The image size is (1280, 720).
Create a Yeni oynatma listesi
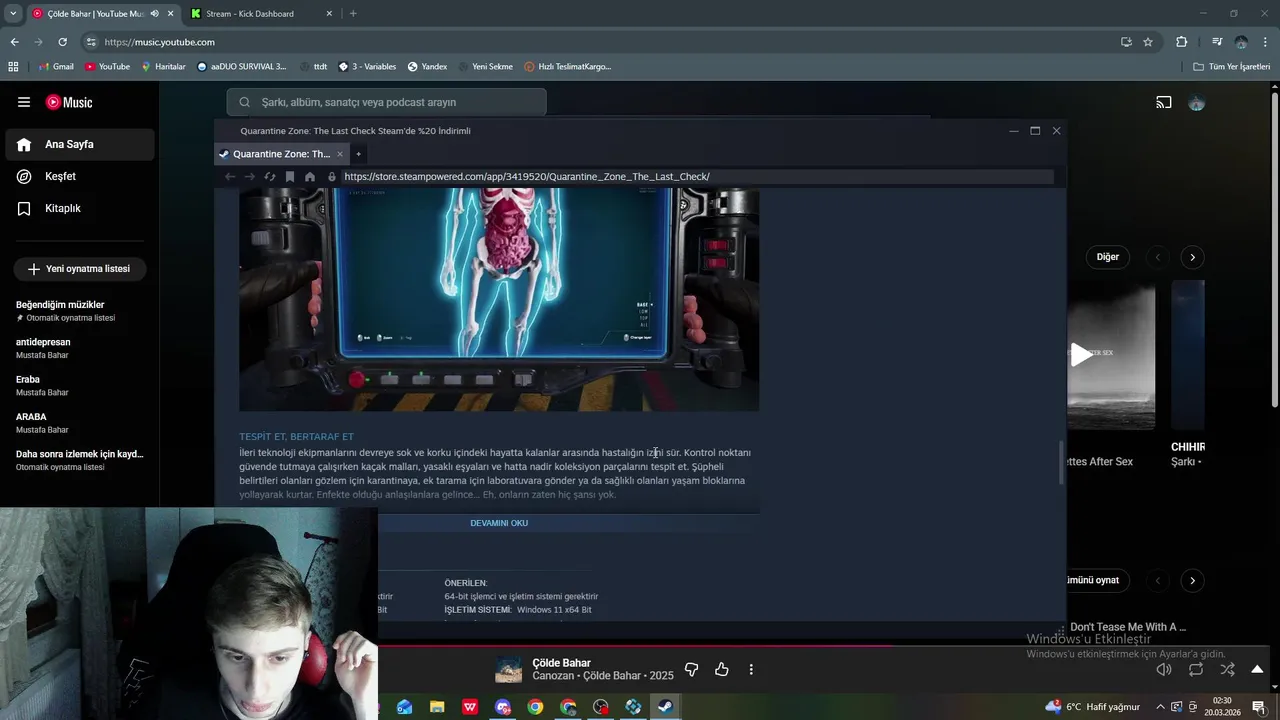[79, 269]
